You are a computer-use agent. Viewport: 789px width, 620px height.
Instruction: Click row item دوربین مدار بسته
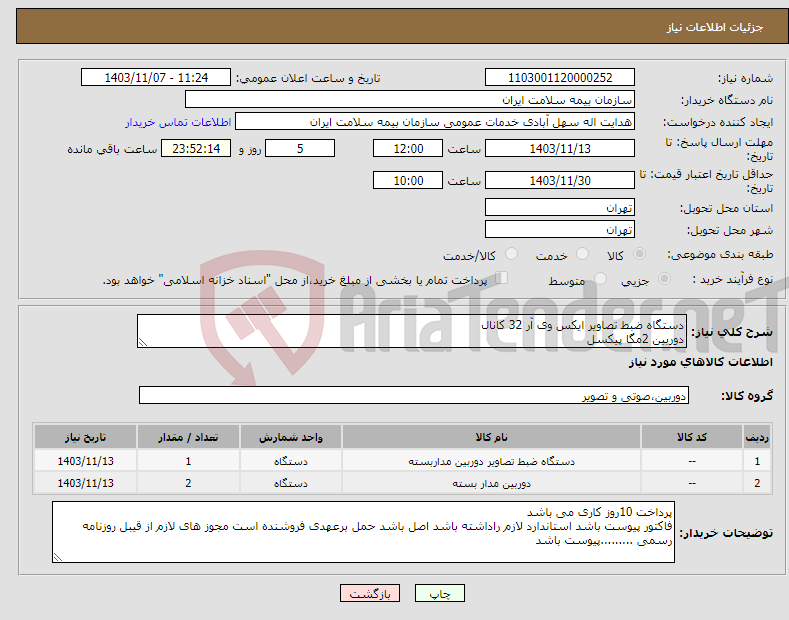(x=491, y=483)
